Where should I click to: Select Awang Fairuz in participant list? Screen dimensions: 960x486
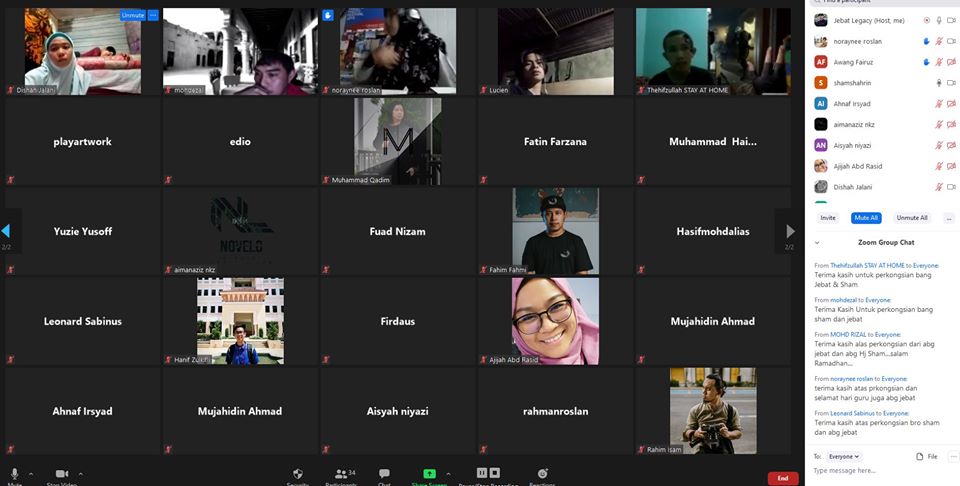click(856, 62)
